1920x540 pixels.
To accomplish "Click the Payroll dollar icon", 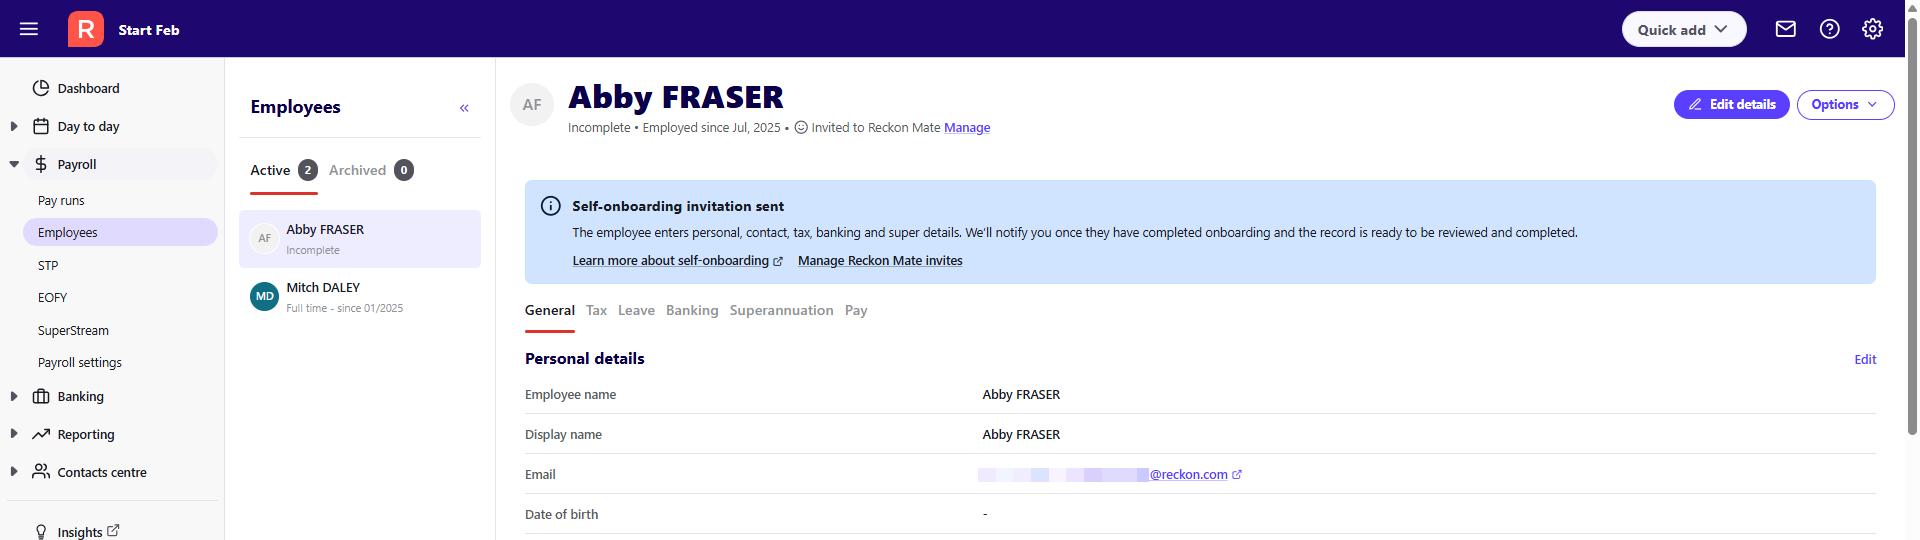I will [41, 164].
